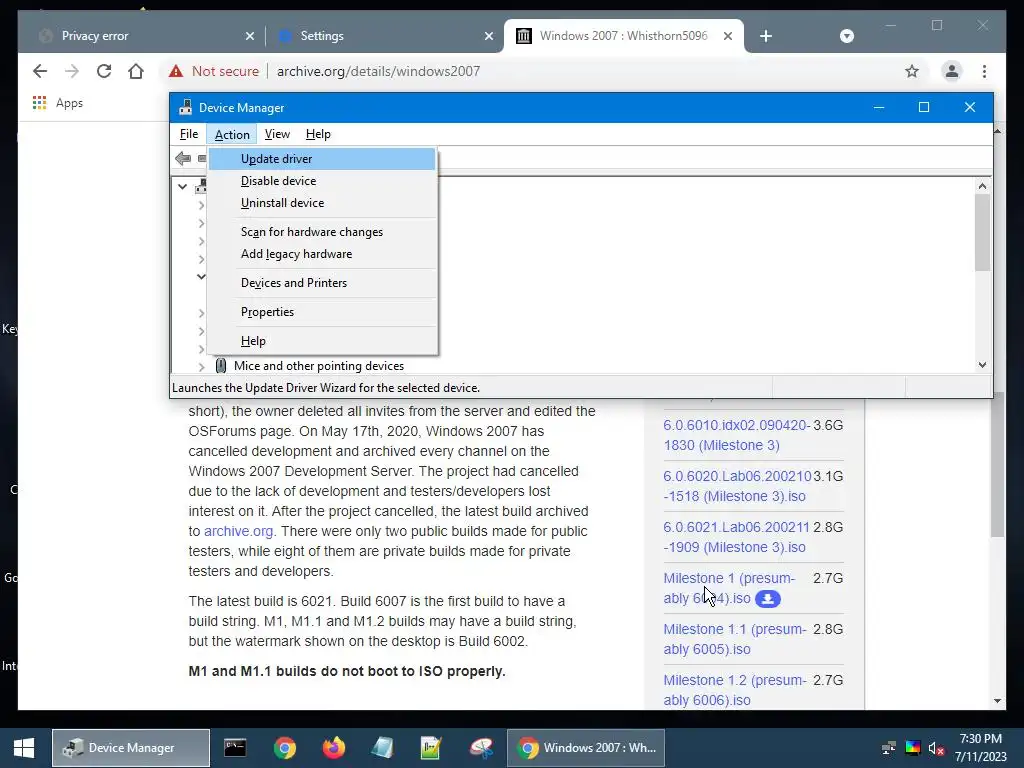The width and height of the screenshot is (1024, 768).
Task: Switch to the Settings tab in Chrome
Action: point(385,36)
